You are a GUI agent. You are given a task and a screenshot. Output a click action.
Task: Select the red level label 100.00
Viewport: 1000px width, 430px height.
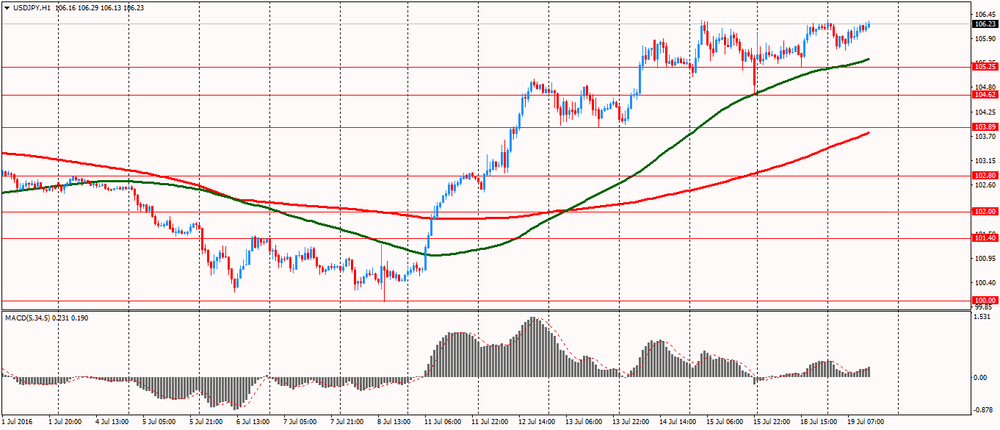pyautogui.click(x=985, y=300)
